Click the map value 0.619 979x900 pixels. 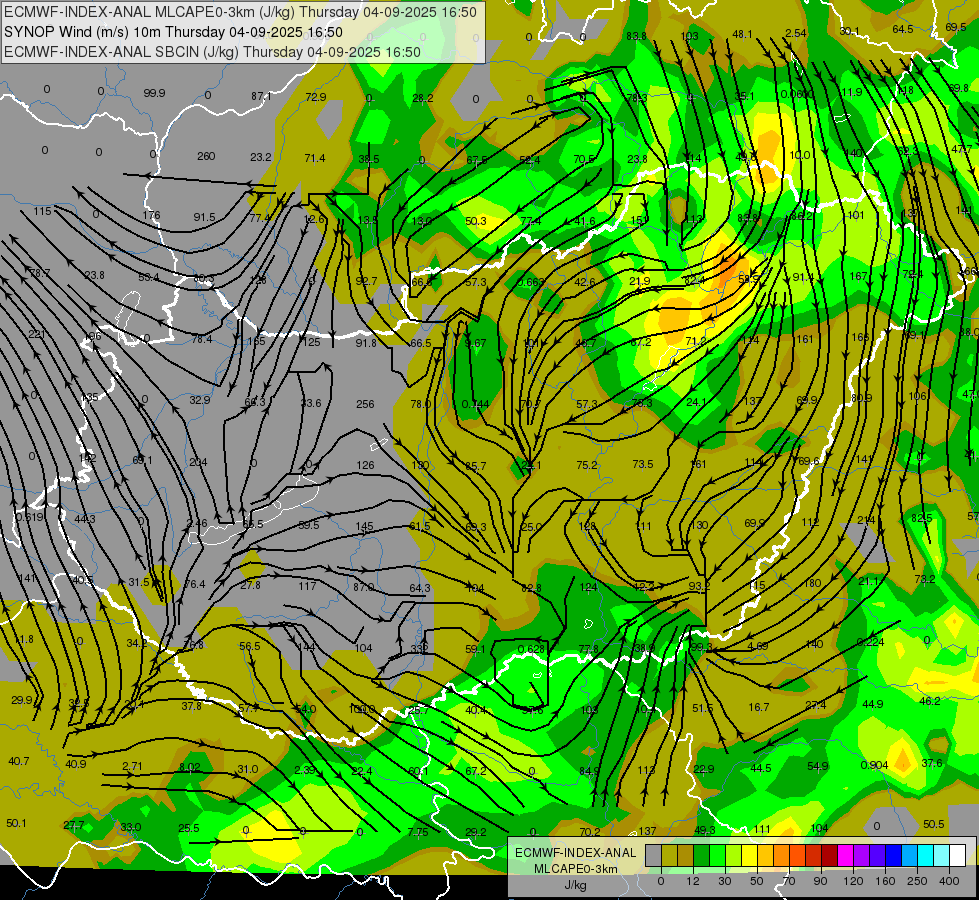[29, 517]
